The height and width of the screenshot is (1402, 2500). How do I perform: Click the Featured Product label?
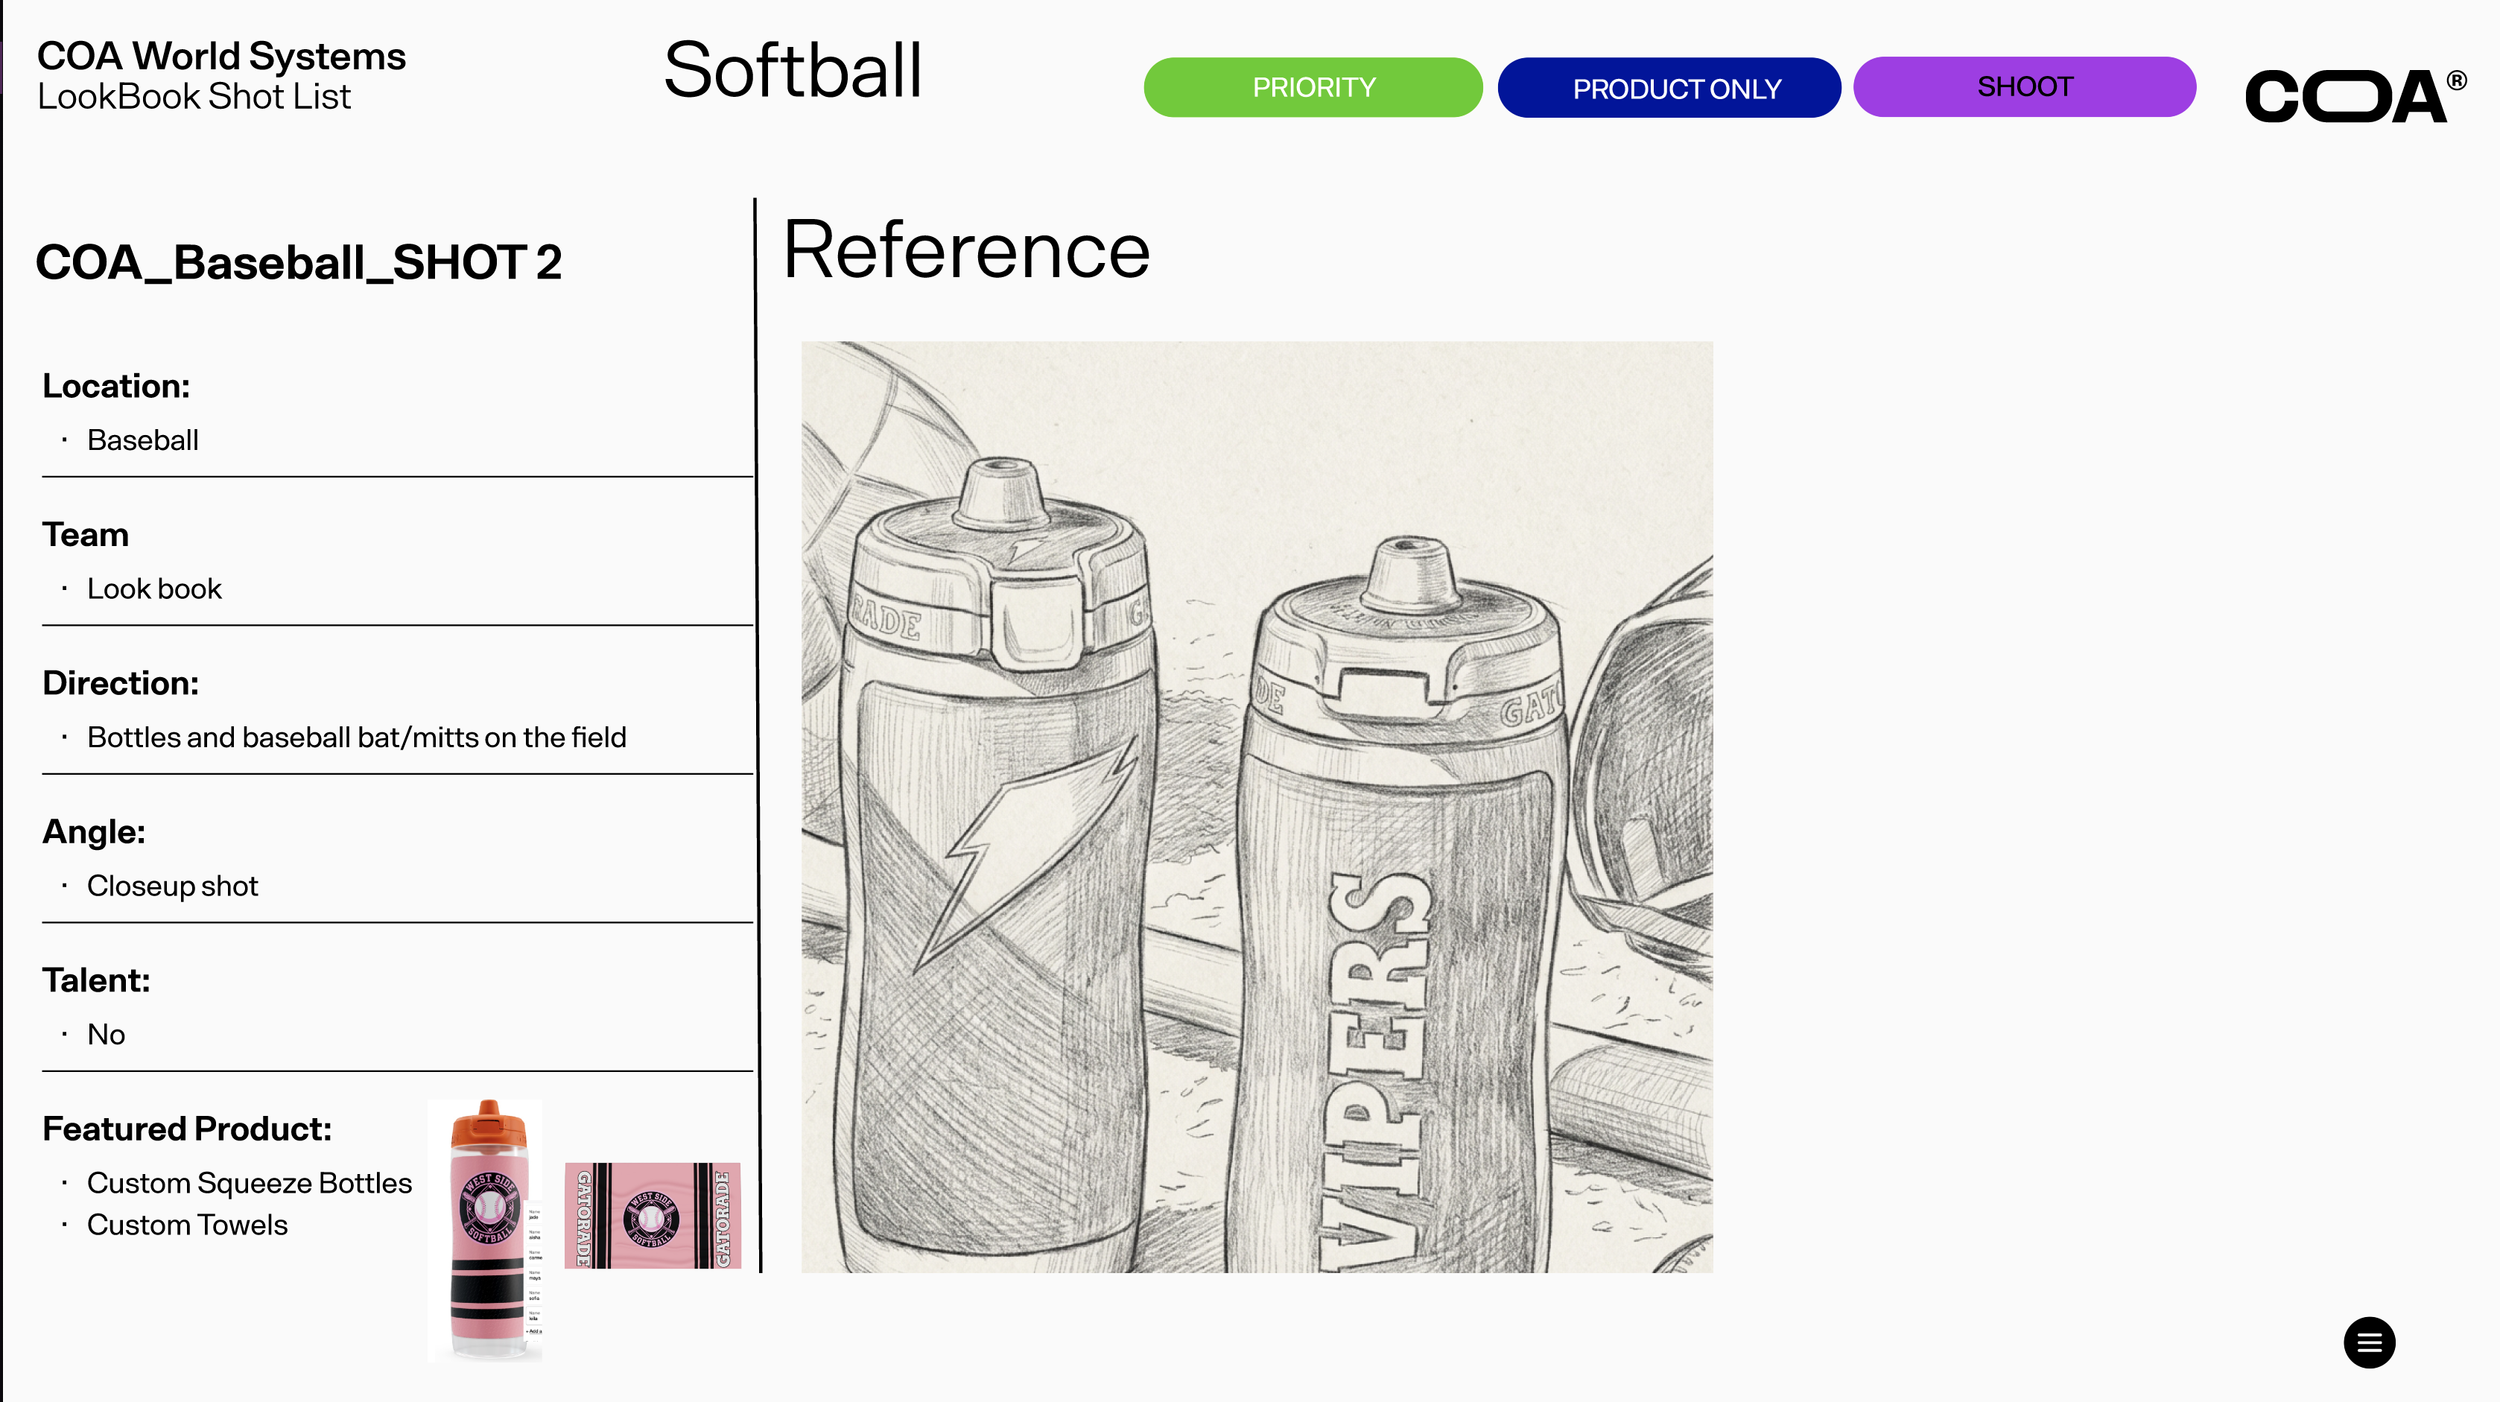click(x=187, y=1129)
